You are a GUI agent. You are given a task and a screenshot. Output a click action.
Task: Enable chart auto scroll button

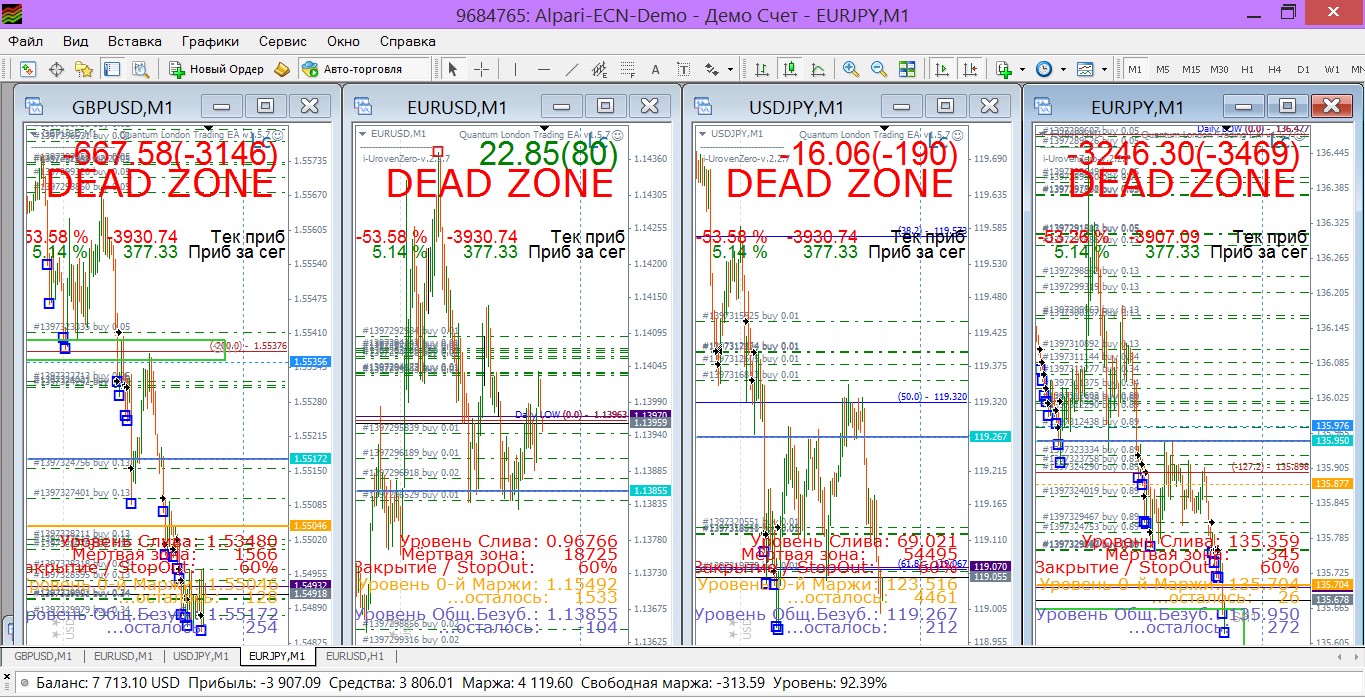click(x=941, y=69)
